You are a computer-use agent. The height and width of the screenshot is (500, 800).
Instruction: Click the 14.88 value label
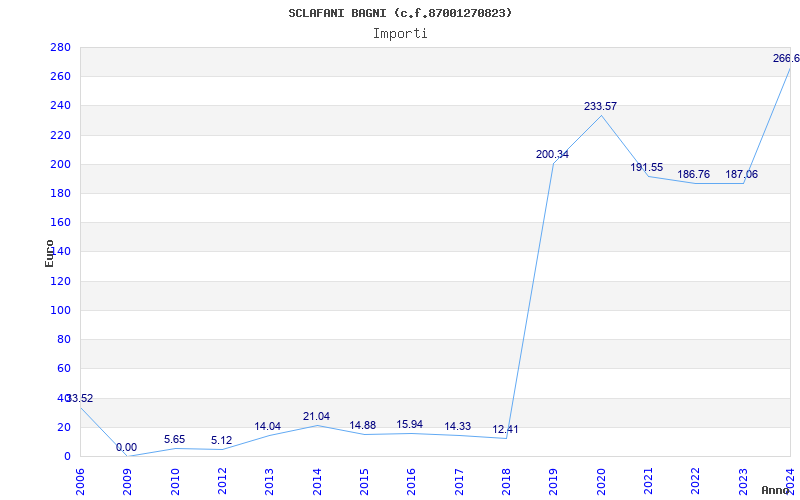point(363,426)
